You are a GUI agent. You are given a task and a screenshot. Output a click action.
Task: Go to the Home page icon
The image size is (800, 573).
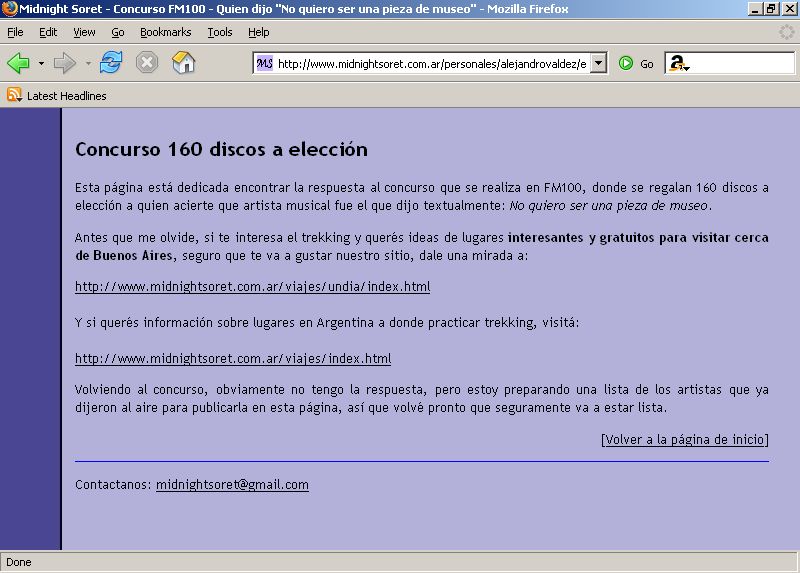pos(184,63)
